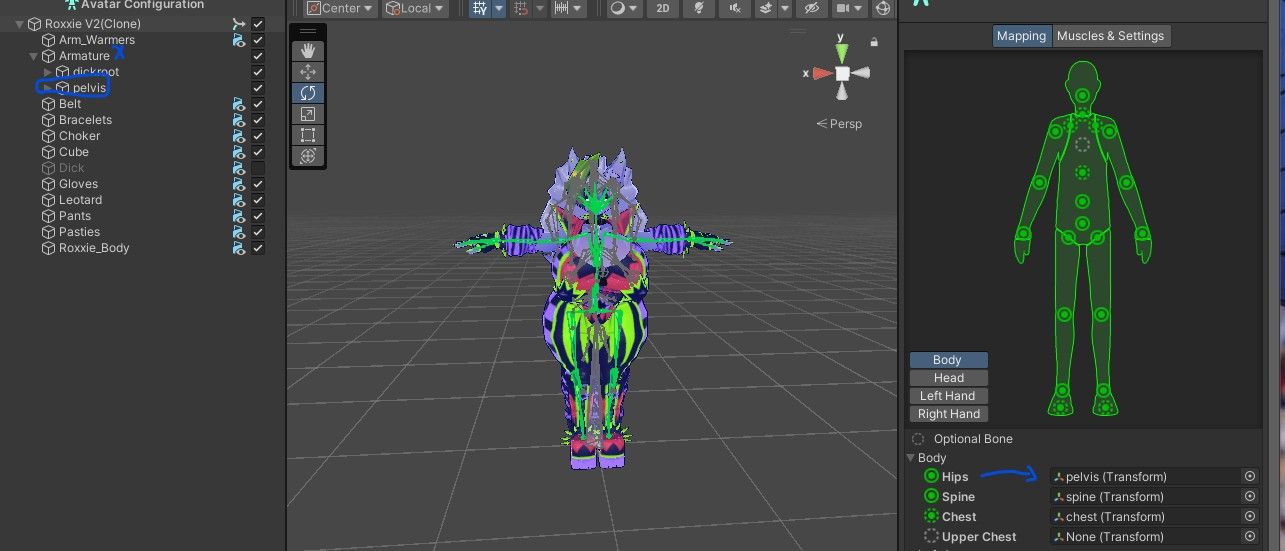
Task: Toggle hidden objects visibility icon
Action: click(812, 8)
